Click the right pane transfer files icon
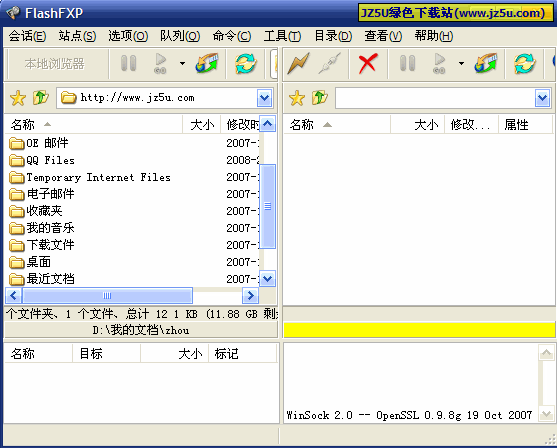 [x=486, y=64]
